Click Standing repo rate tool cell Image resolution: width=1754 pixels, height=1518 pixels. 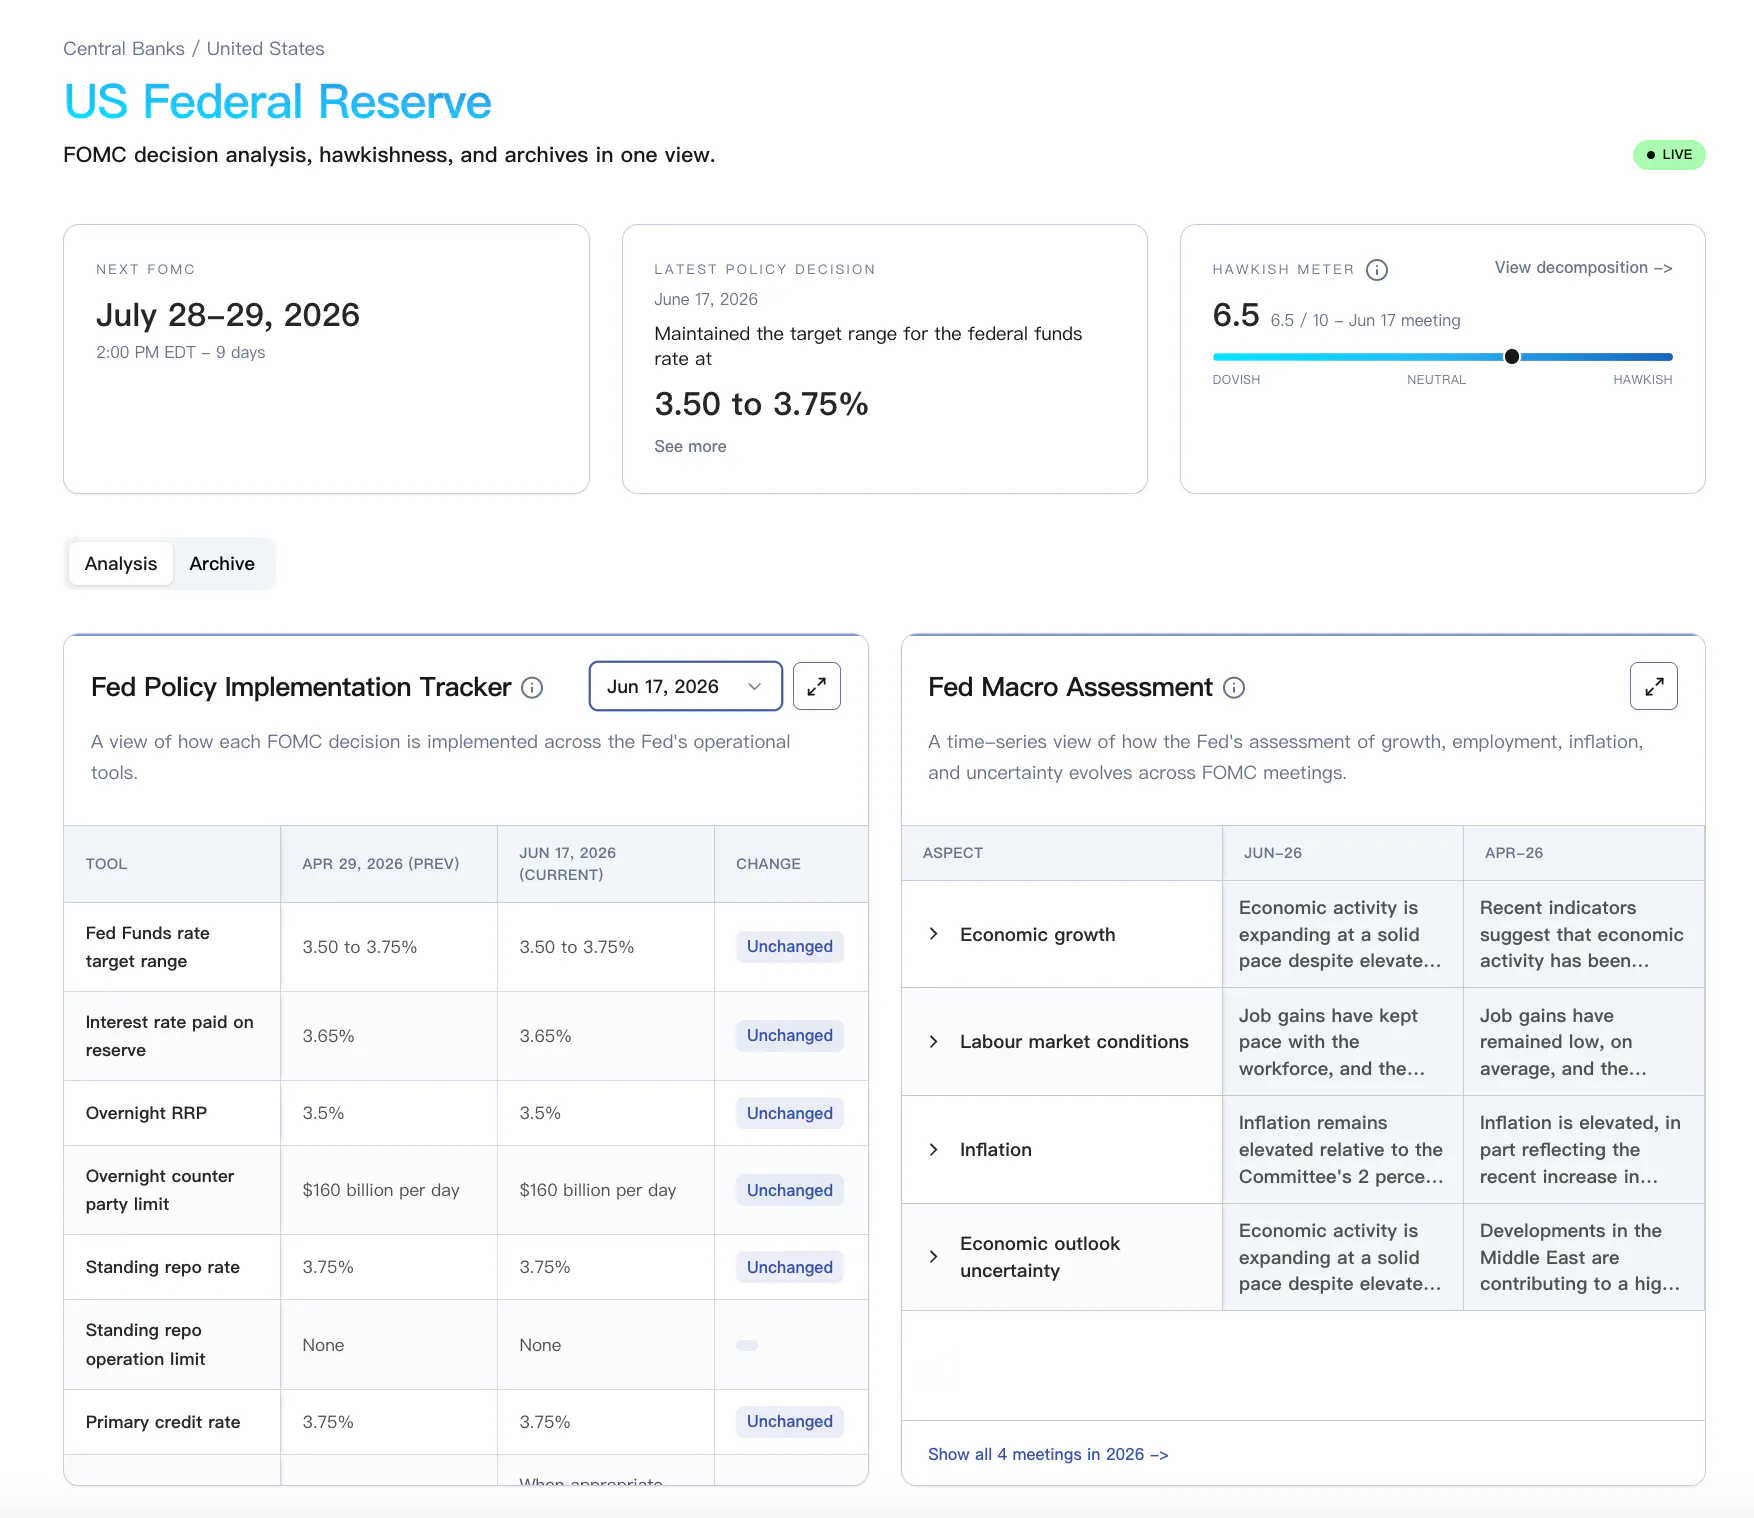pos(172,1267)
